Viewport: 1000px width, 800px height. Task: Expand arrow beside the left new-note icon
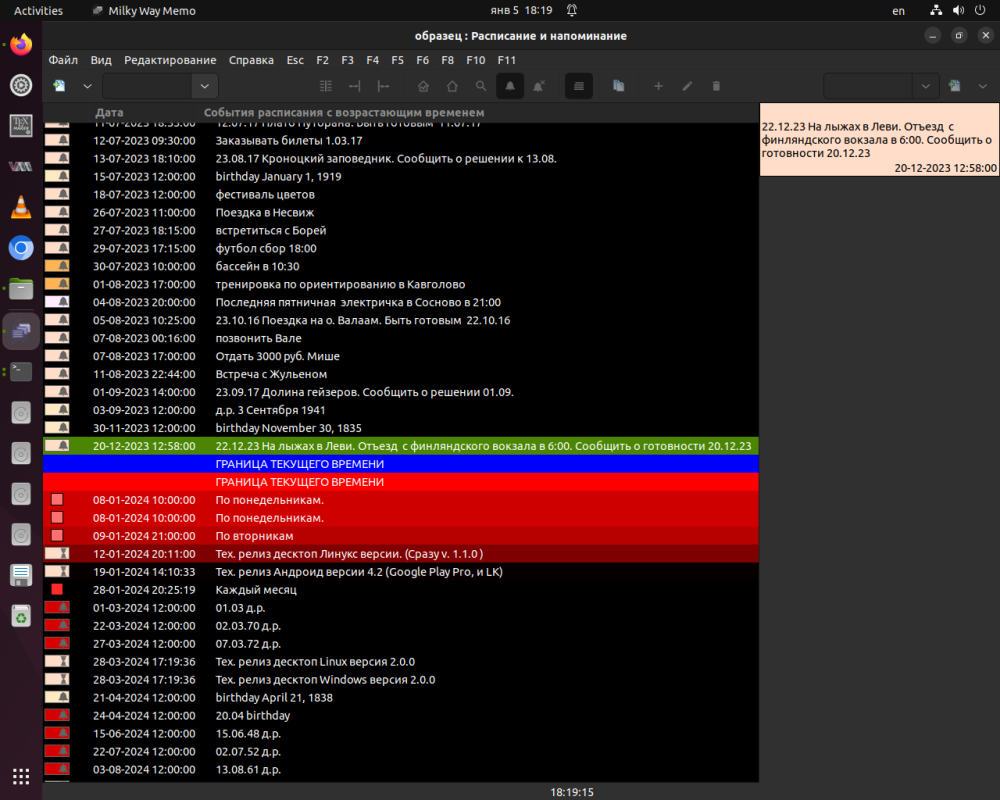pyautogui.click(x=87, y=86)
